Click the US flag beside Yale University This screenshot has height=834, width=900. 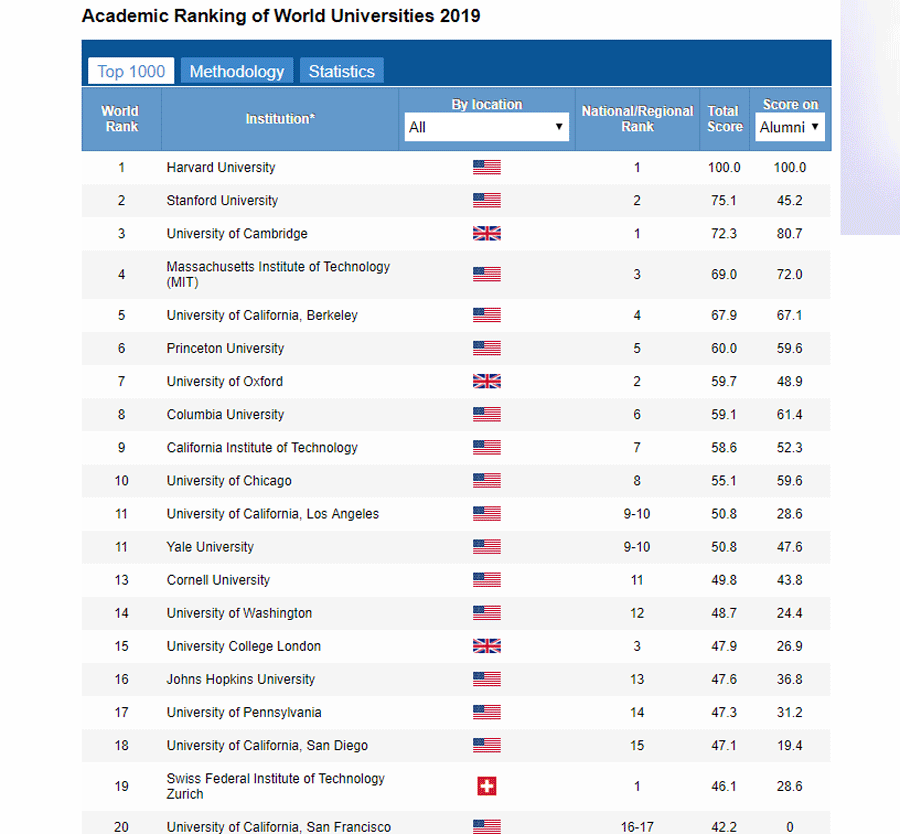click(486, 547)
